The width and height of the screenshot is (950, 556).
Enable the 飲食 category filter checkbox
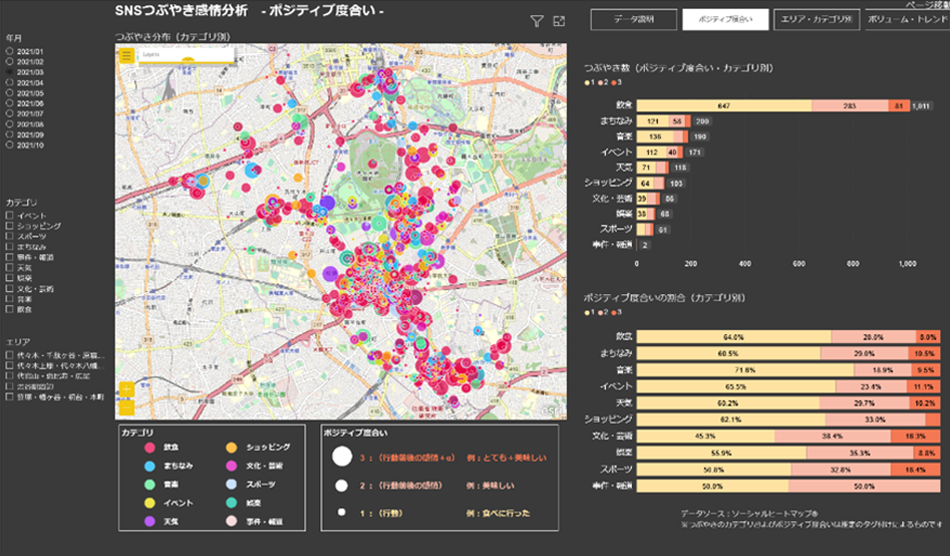[9, 310]
